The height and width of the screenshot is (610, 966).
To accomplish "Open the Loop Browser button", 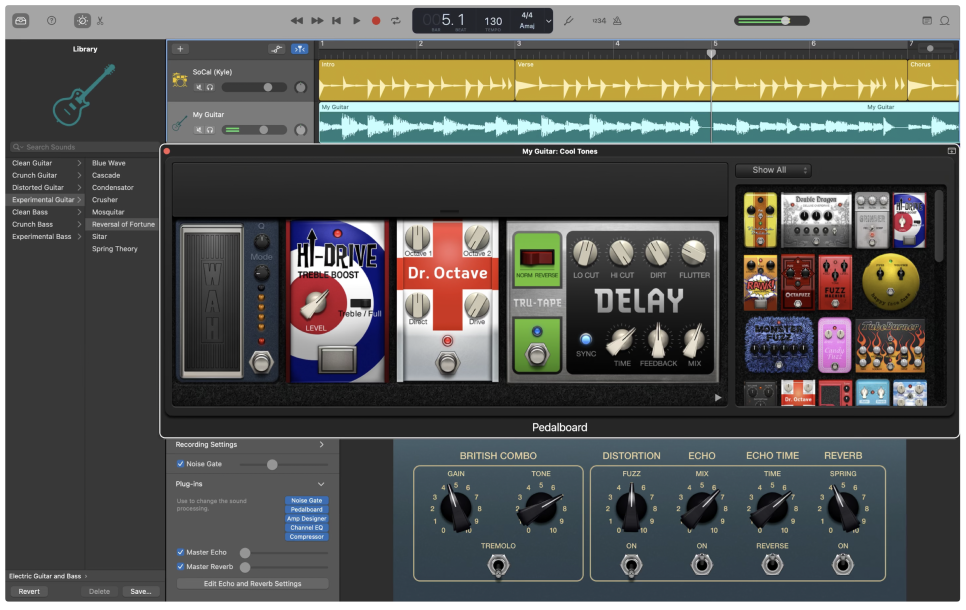I will click(x=944, y=20).
